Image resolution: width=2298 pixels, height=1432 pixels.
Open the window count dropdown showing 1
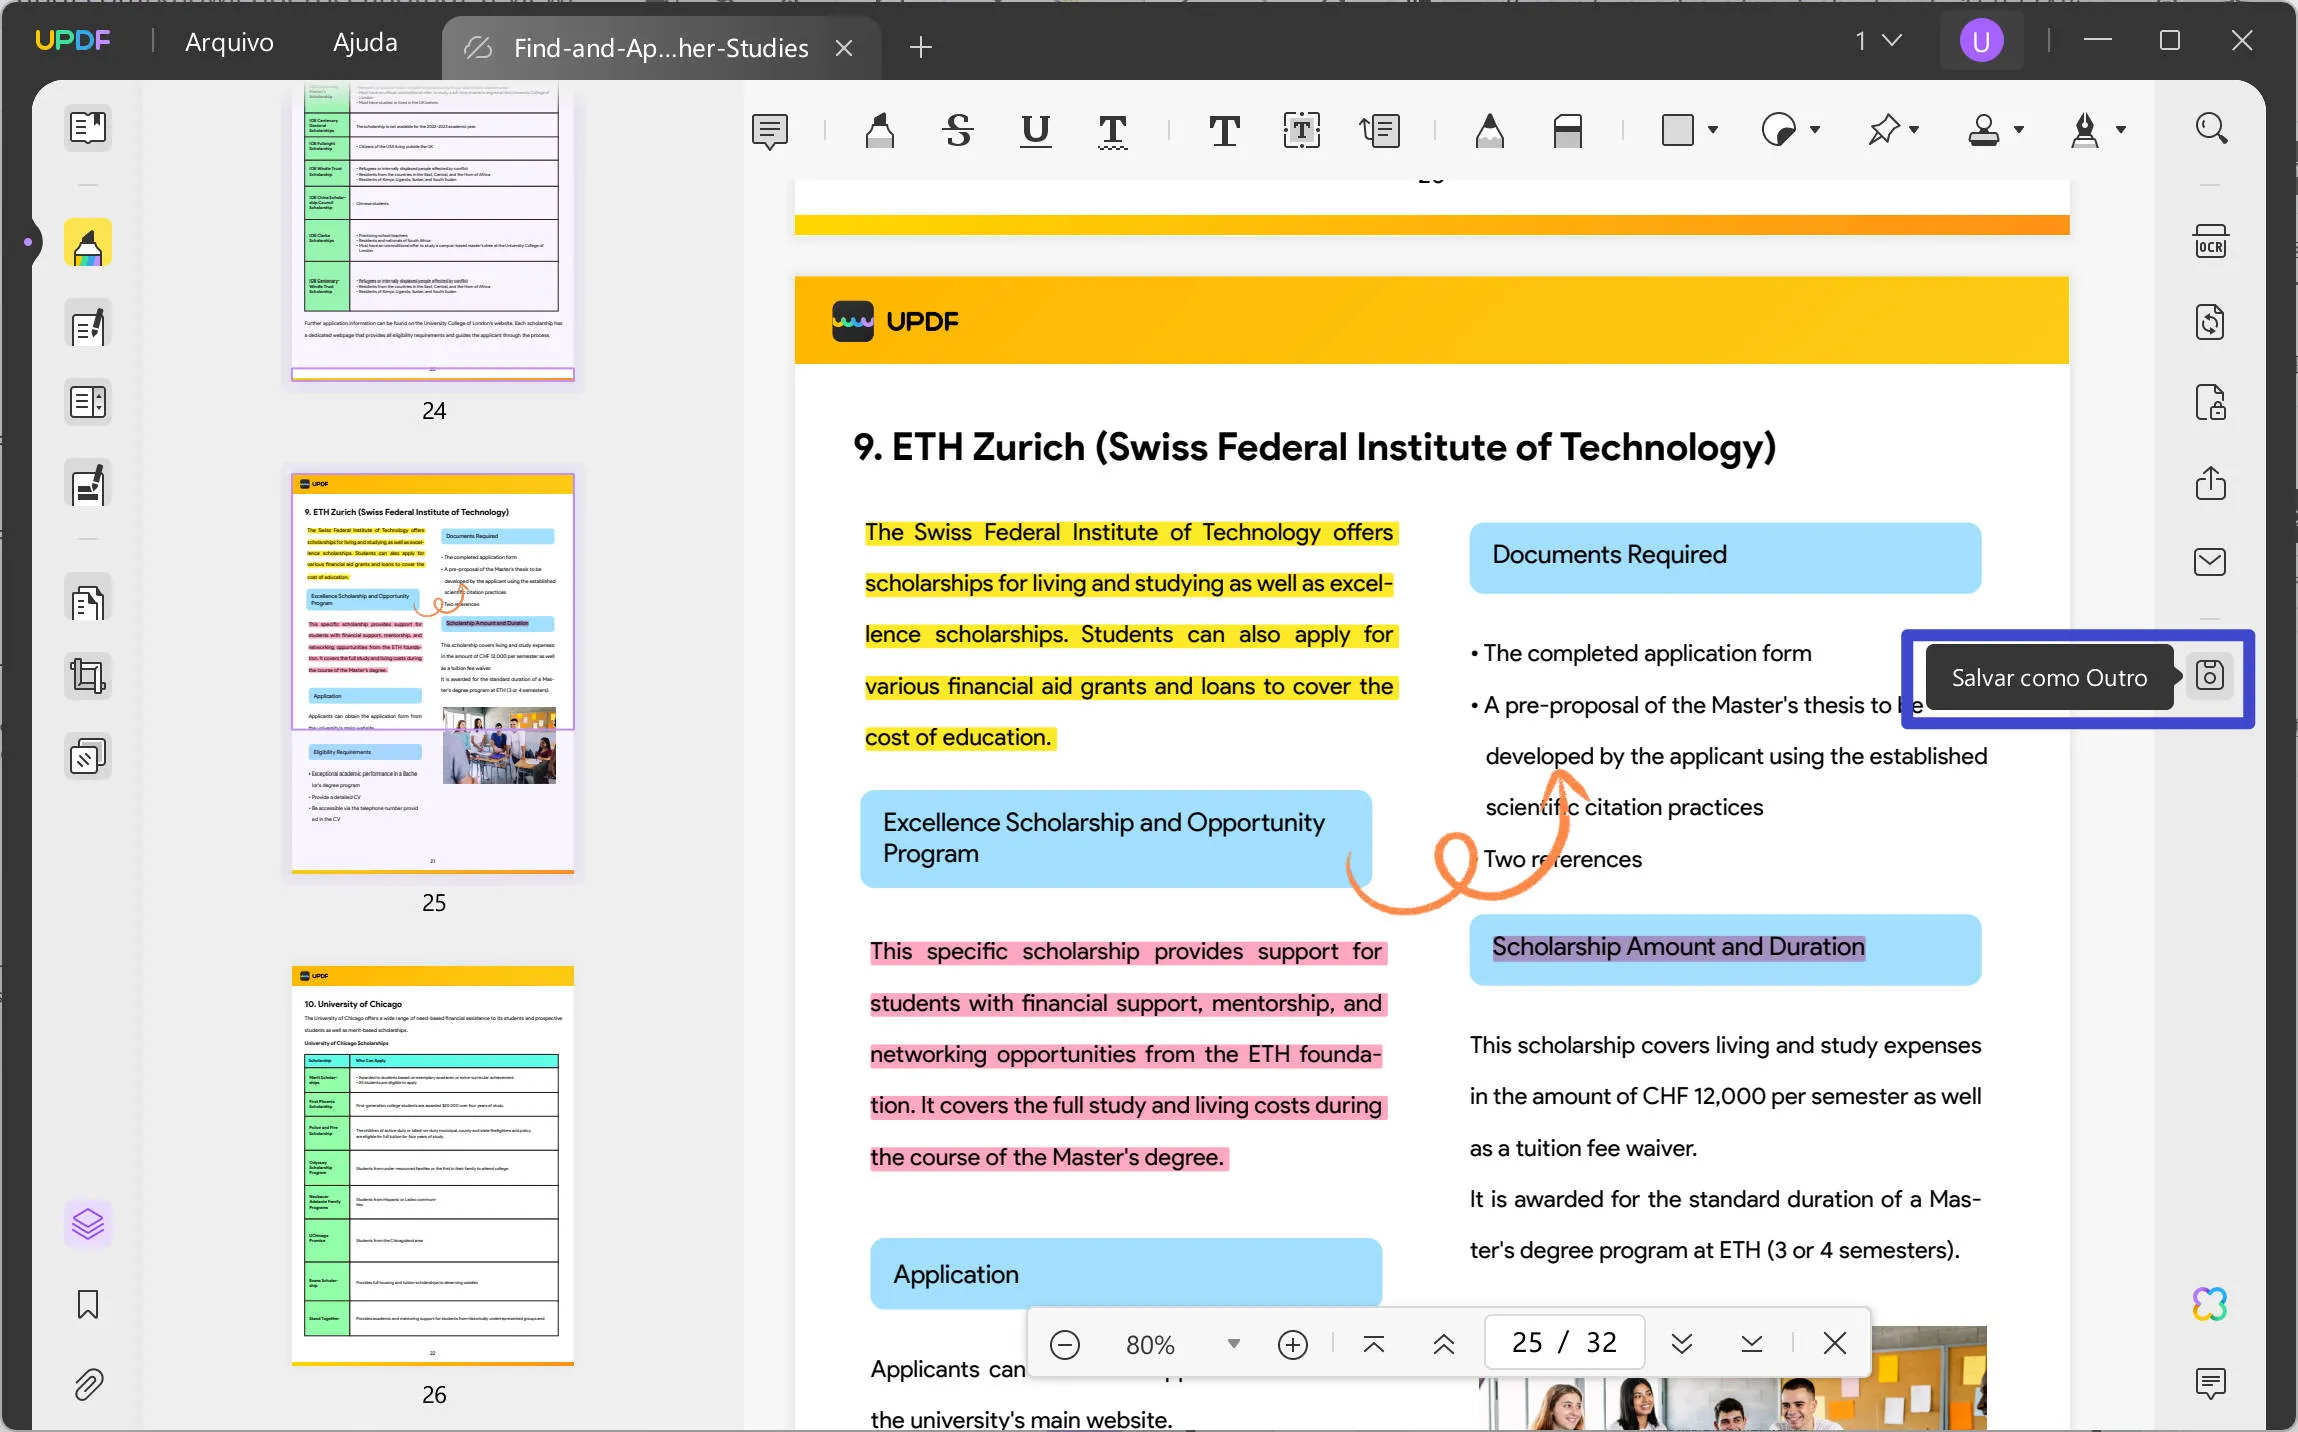click(1877, 41)
